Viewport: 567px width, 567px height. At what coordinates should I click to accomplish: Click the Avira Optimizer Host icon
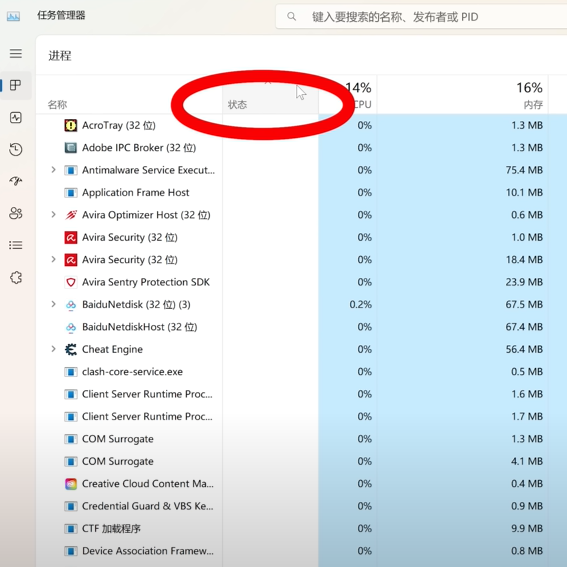point(71,215)
